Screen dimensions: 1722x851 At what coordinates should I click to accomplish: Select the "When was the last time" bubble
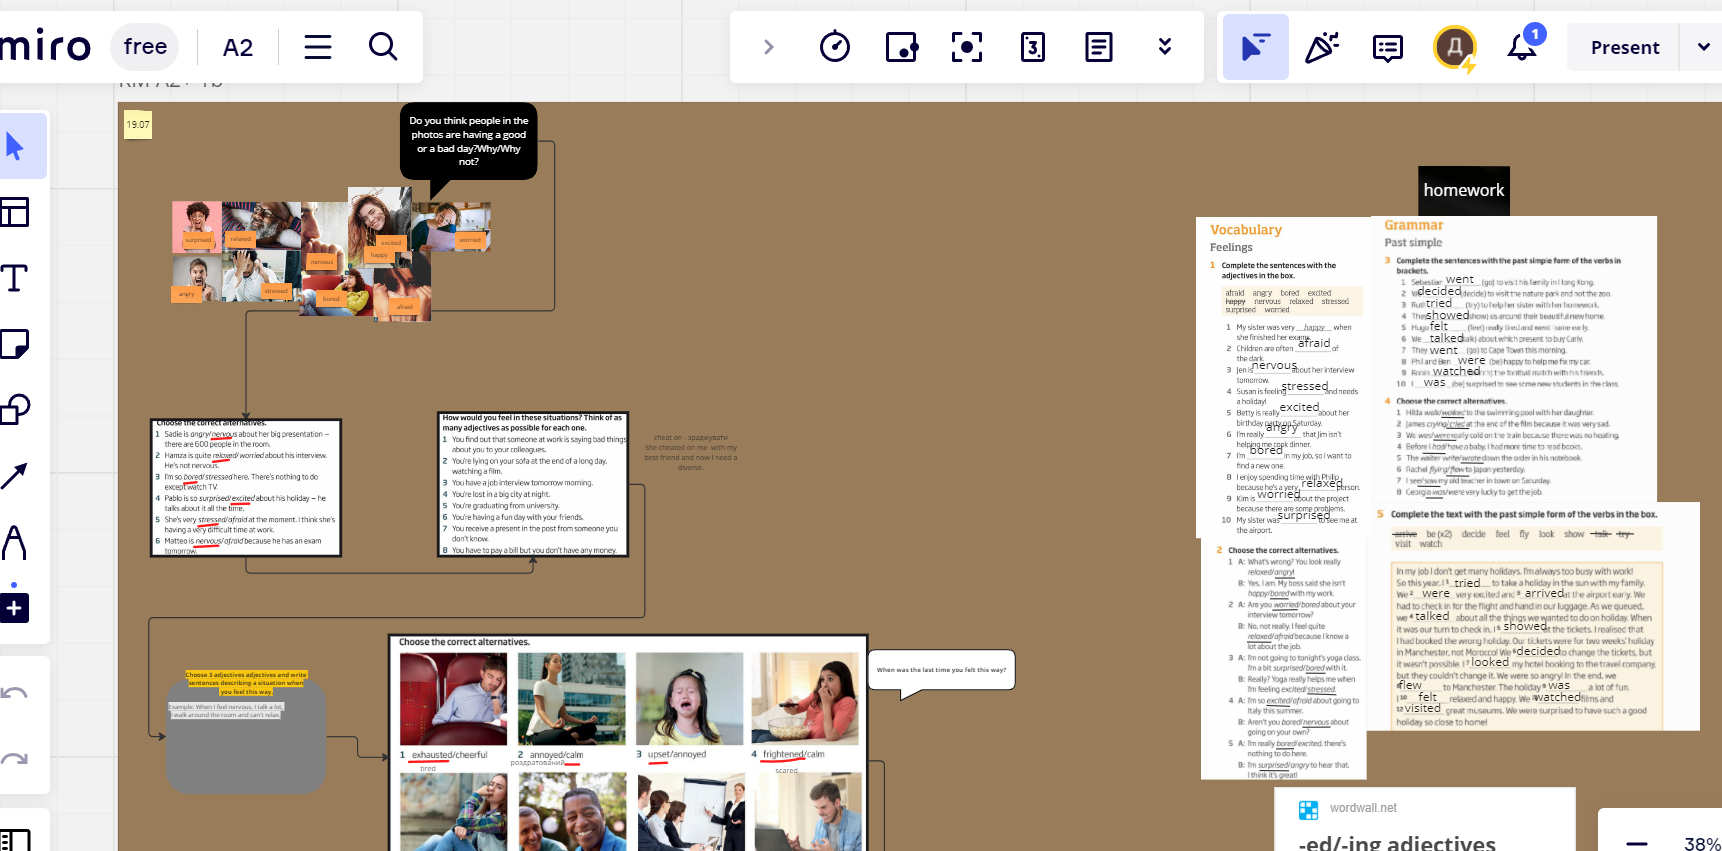(x=942, y=670)
